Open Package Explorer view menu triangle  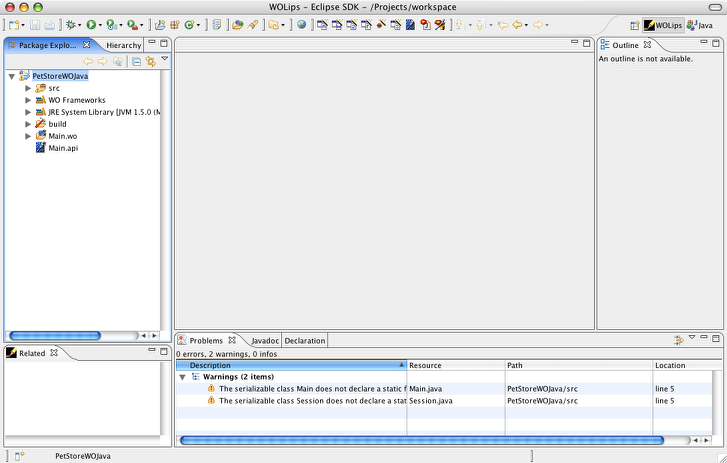[x=165, y=59]
